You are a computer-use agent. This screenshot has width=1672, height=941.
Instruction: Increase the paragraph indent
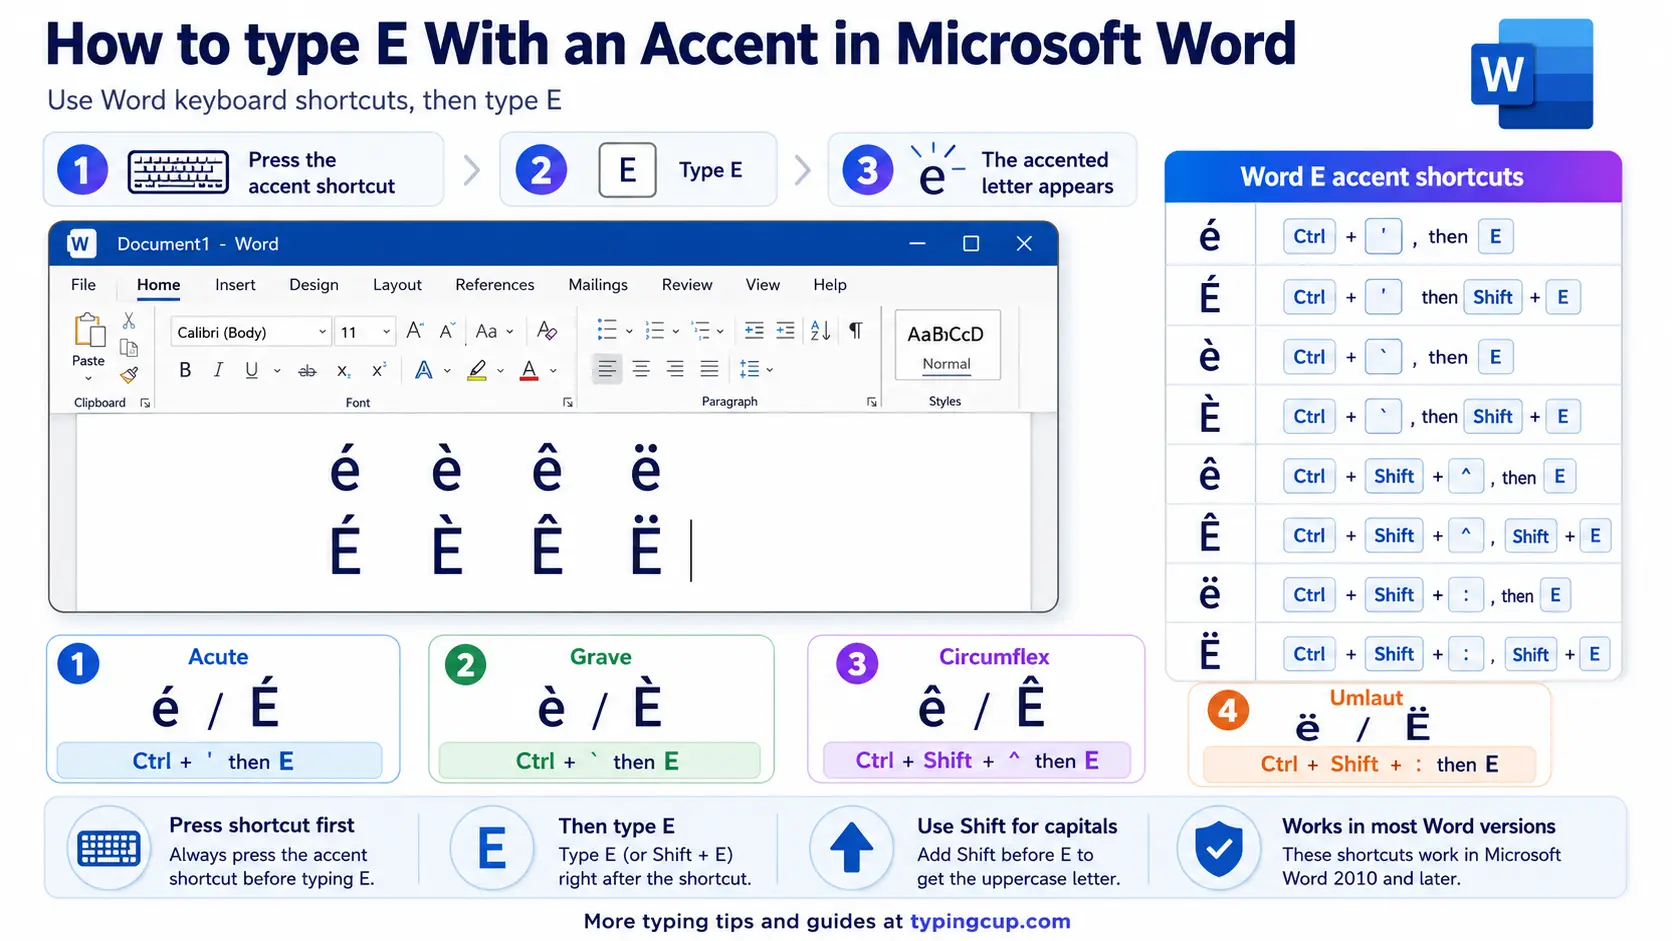point(786,330)
